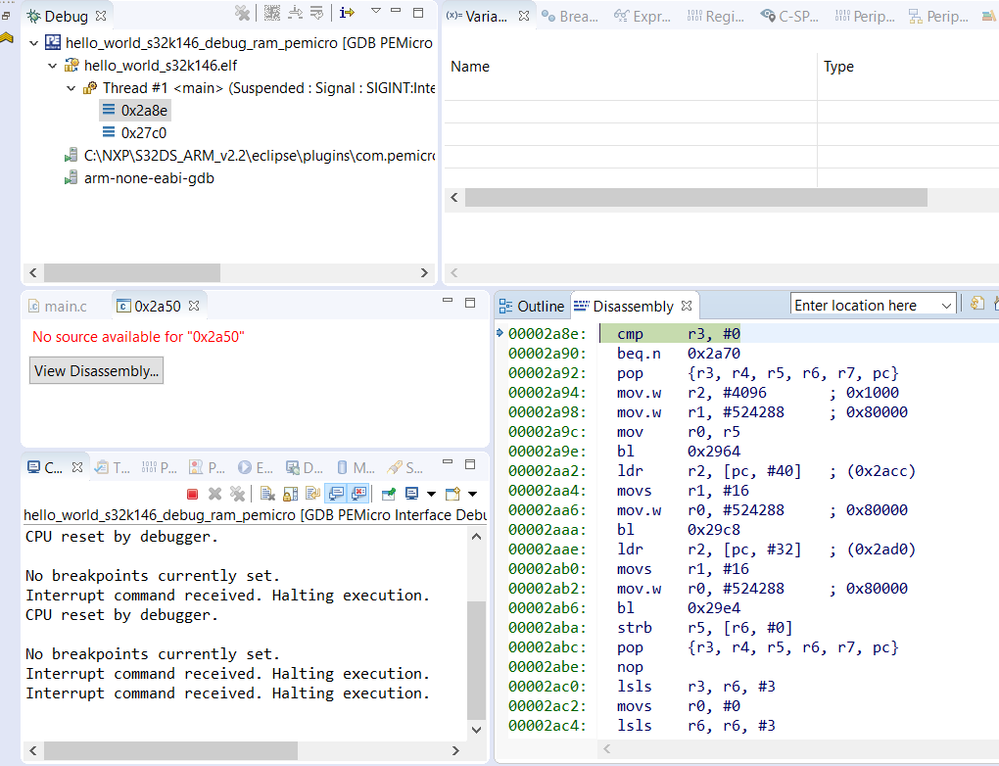
Task: Click the Pin Console icon
Action: 387,494
